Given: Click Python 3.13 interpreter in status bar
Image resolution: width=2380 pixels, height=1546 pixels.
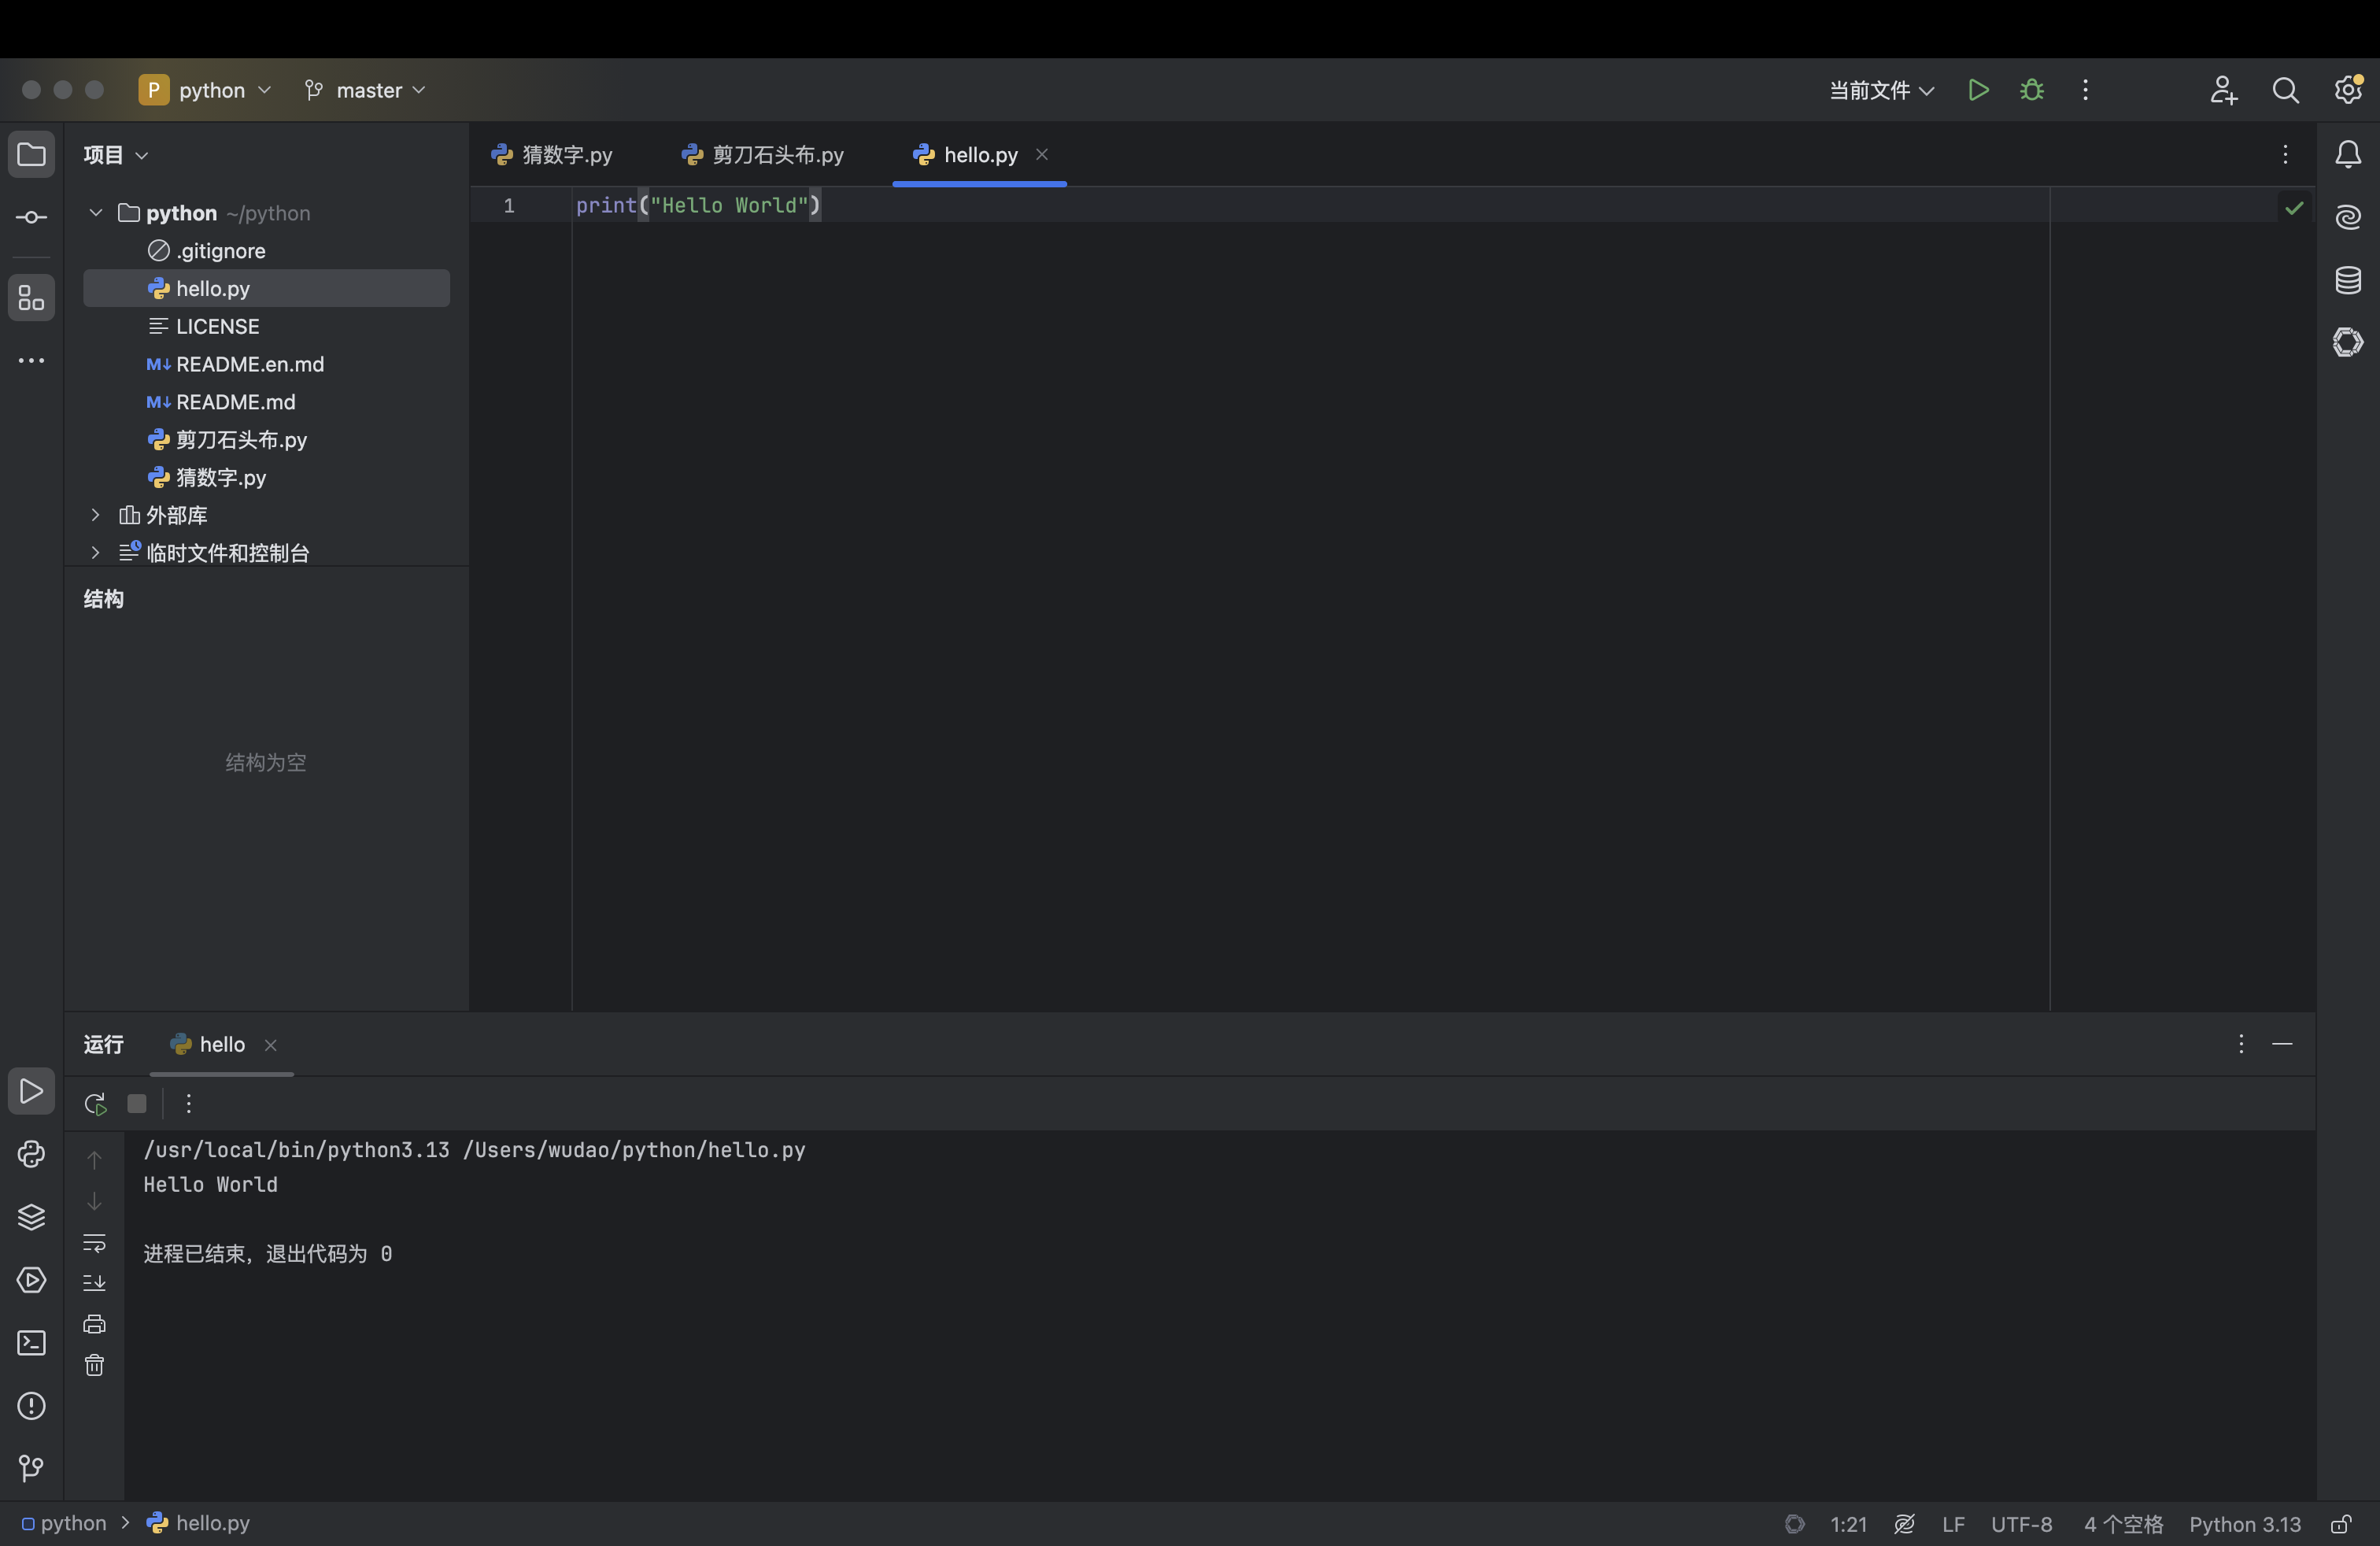Looking at the screenshot, I should click(2244, 1524).
